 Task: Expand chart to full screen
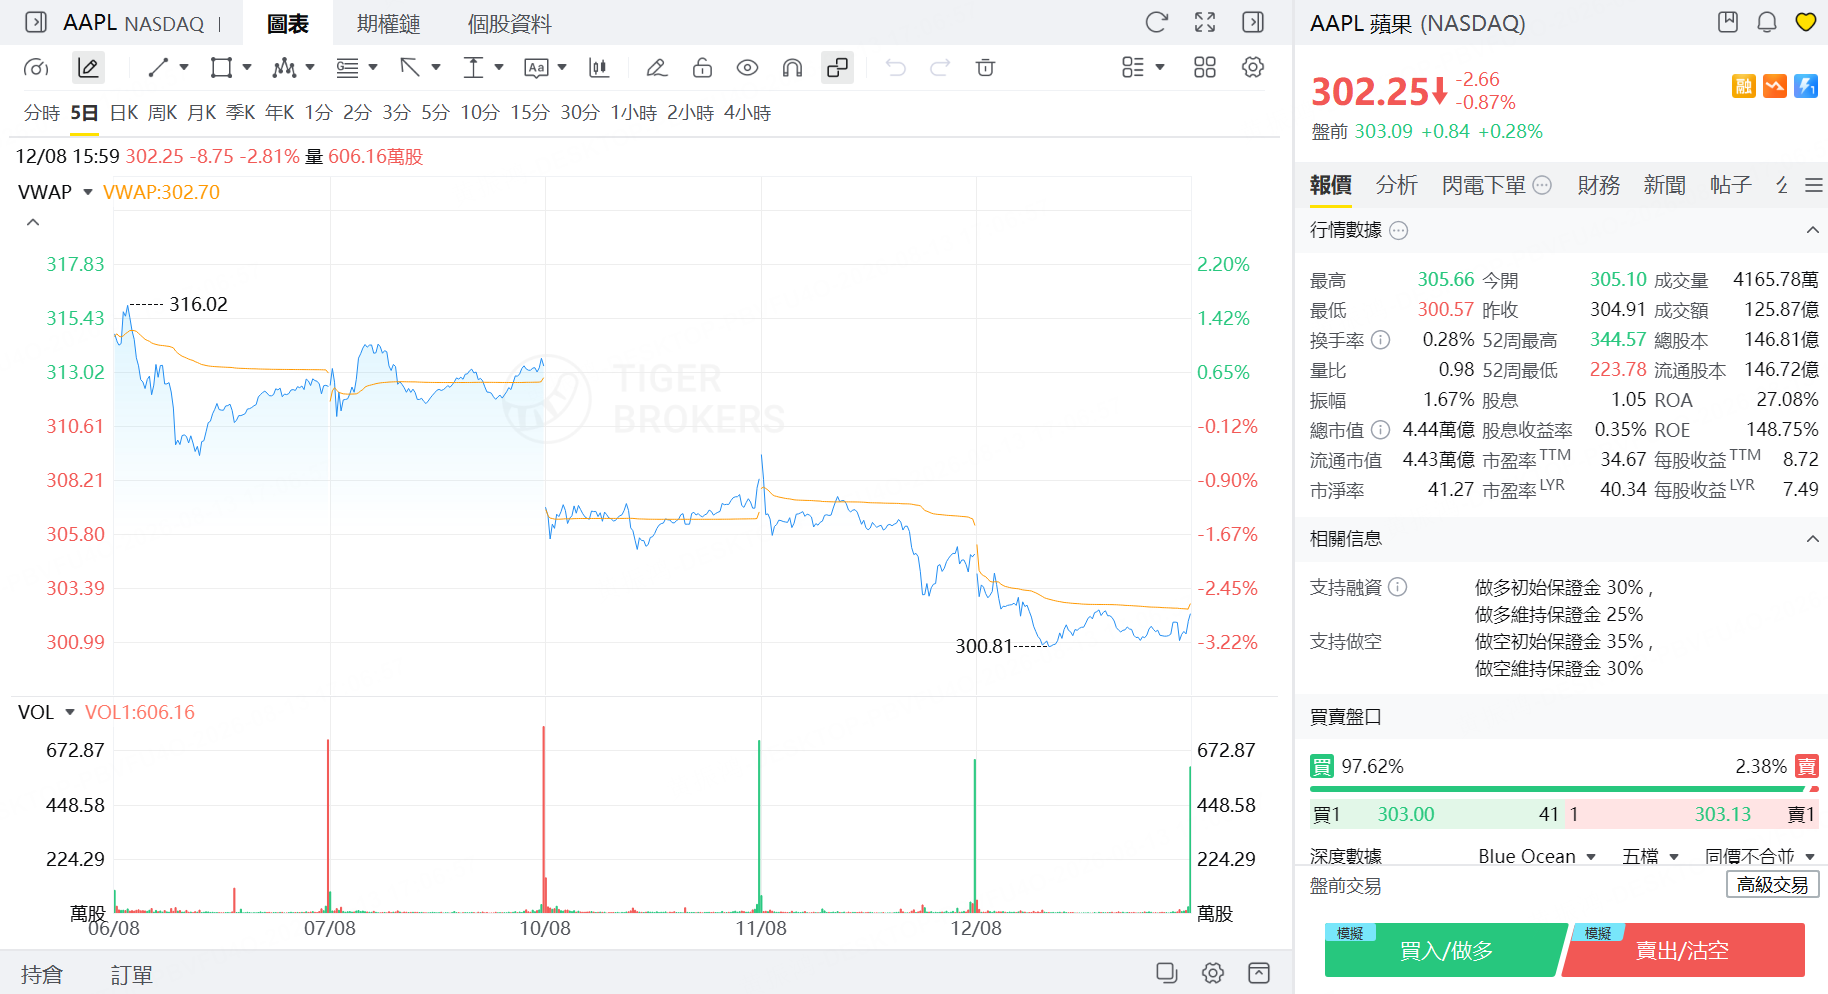(x=1205, y=22)
